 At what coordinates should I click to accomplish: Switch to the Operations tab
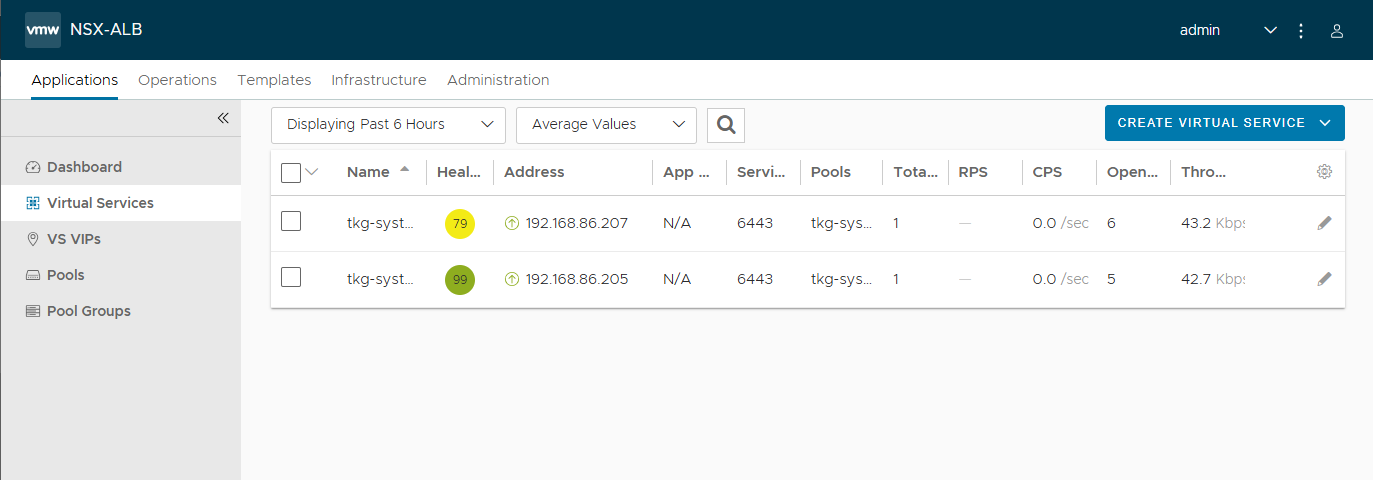[177, 80]
